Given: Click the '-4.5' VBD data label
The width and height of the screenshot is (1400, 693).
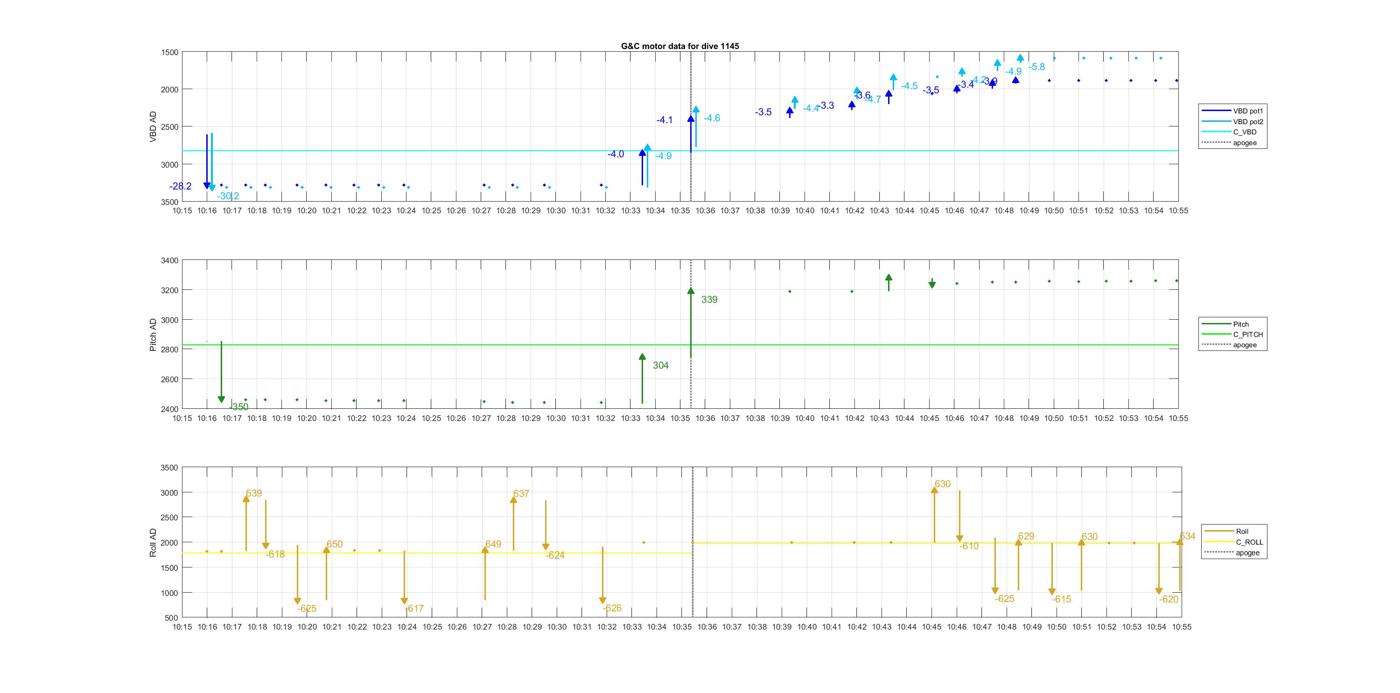Looking at the screenshot, I should 909,86.
